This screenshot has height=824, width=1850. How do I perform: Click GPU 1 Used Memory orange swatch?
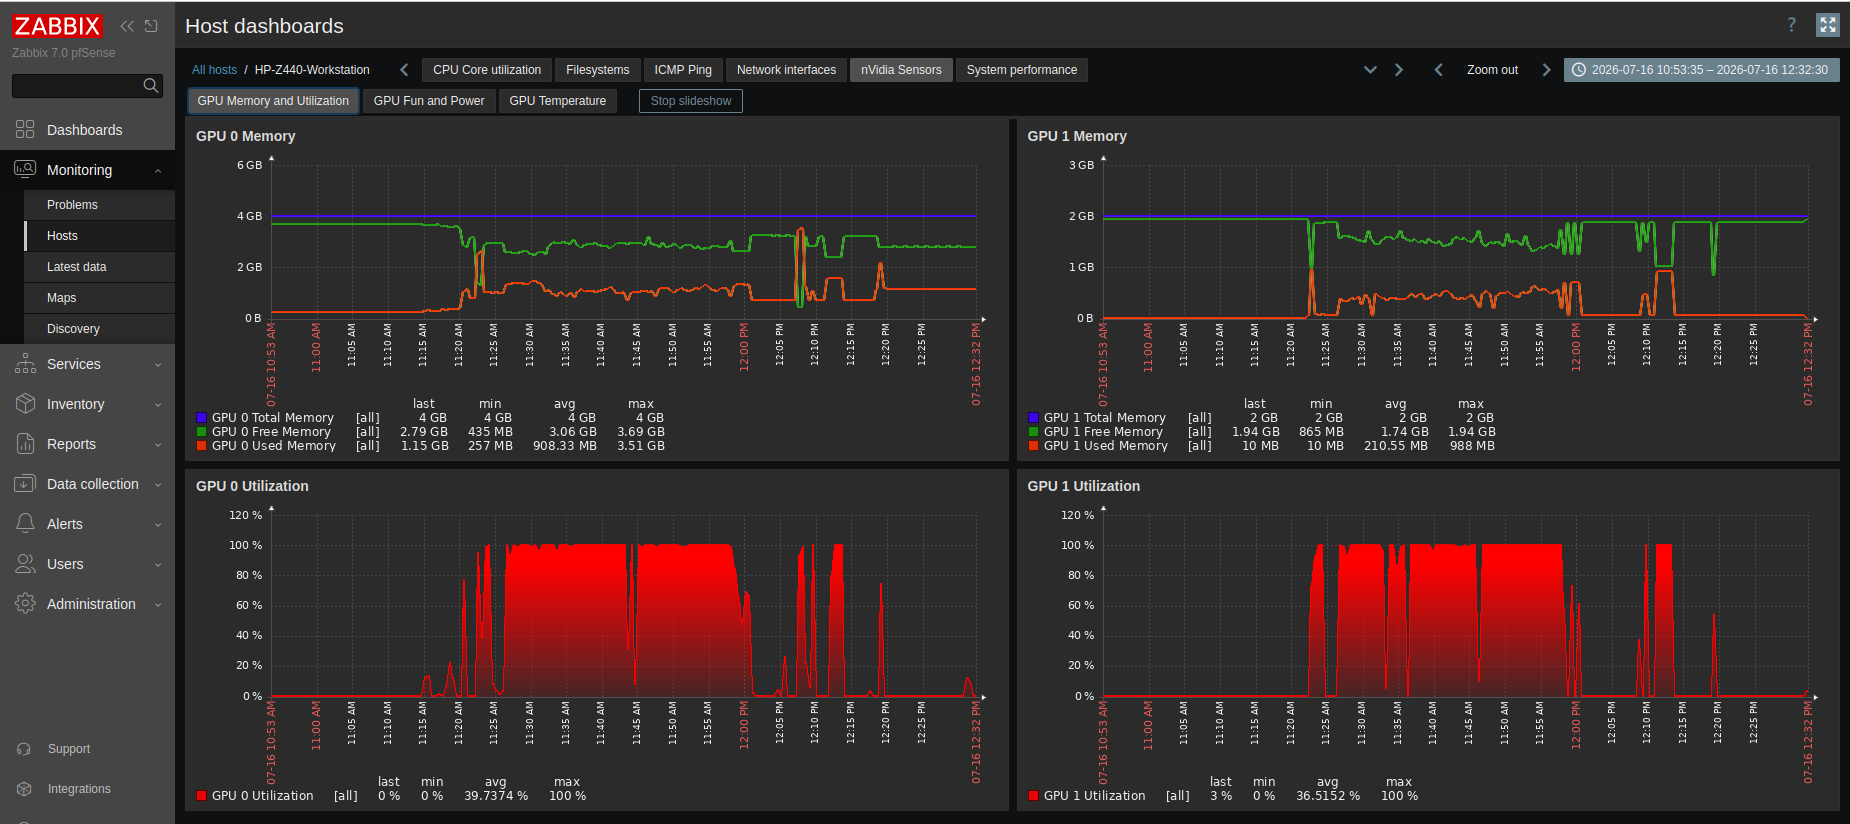pos(1034,446)
